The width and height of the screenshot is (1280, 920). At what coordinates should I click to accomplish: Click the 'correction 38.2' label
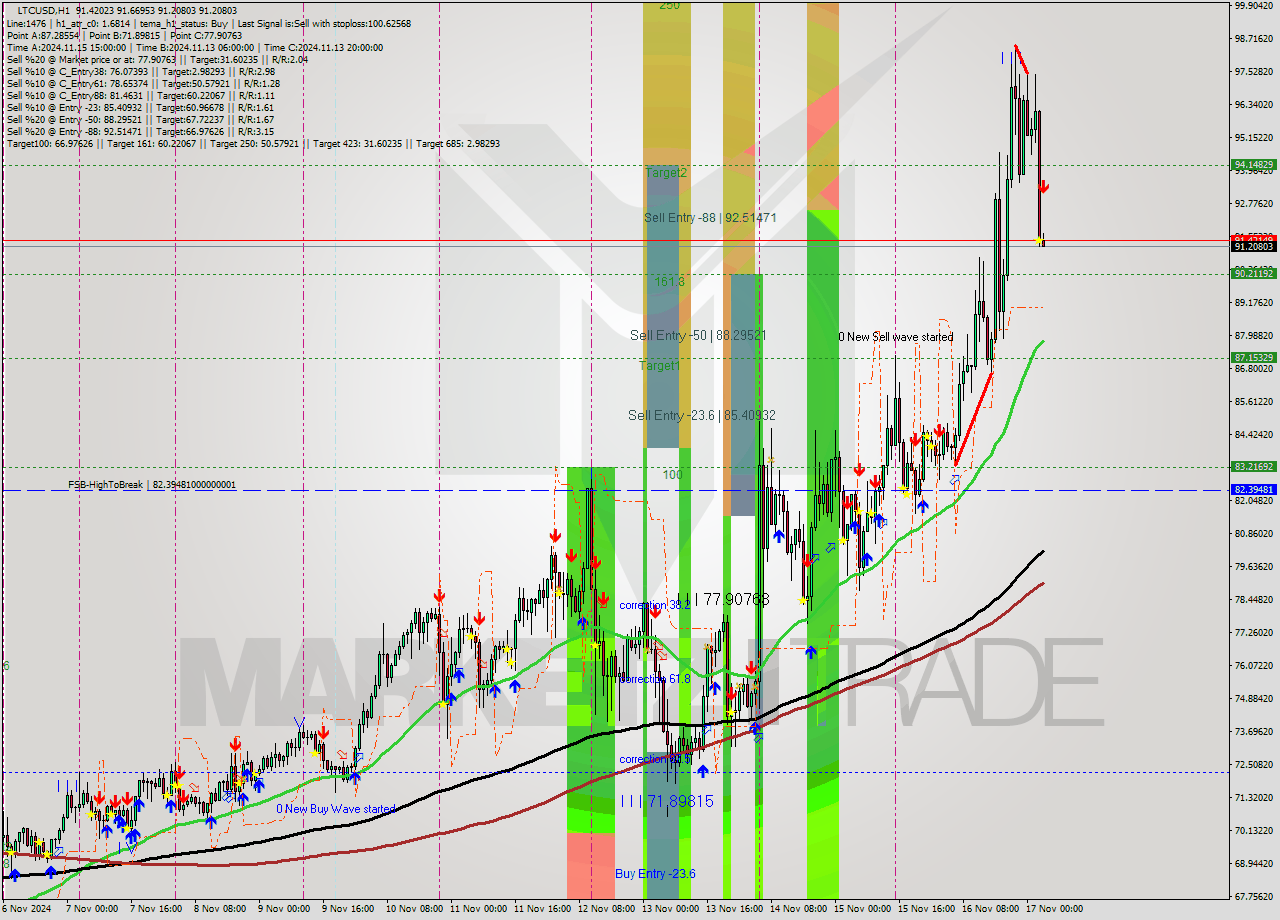tap(654, 605)
